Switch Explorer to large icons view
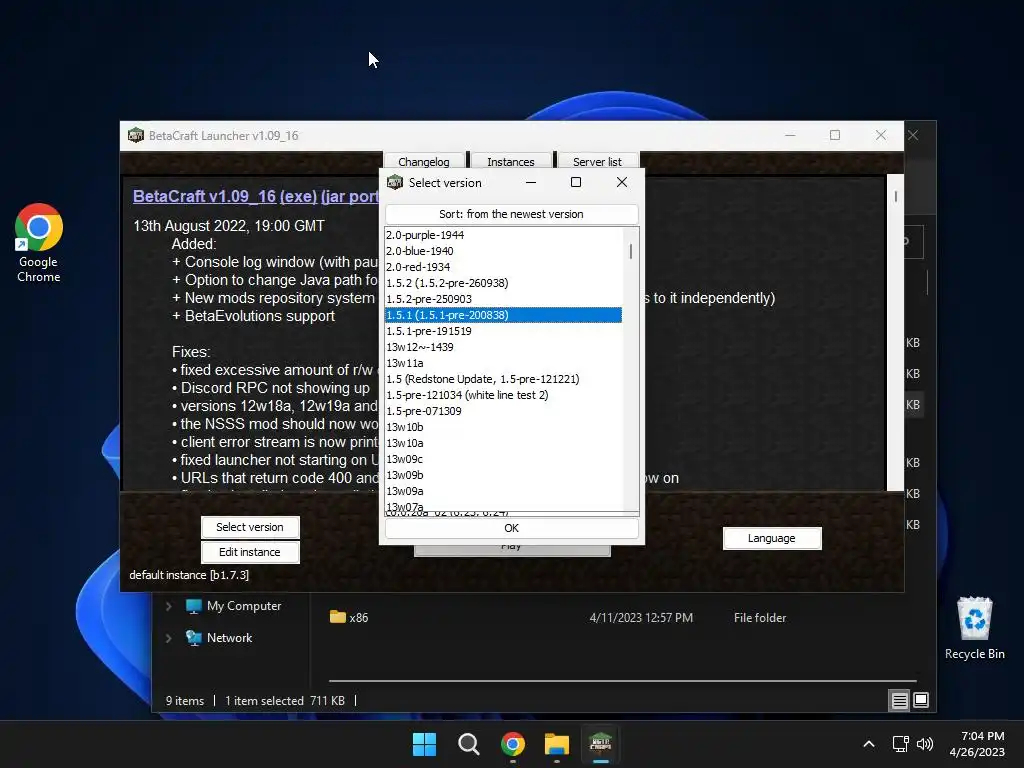The height and width of the screenshot is (768, 1024). (x=921, y=701)
